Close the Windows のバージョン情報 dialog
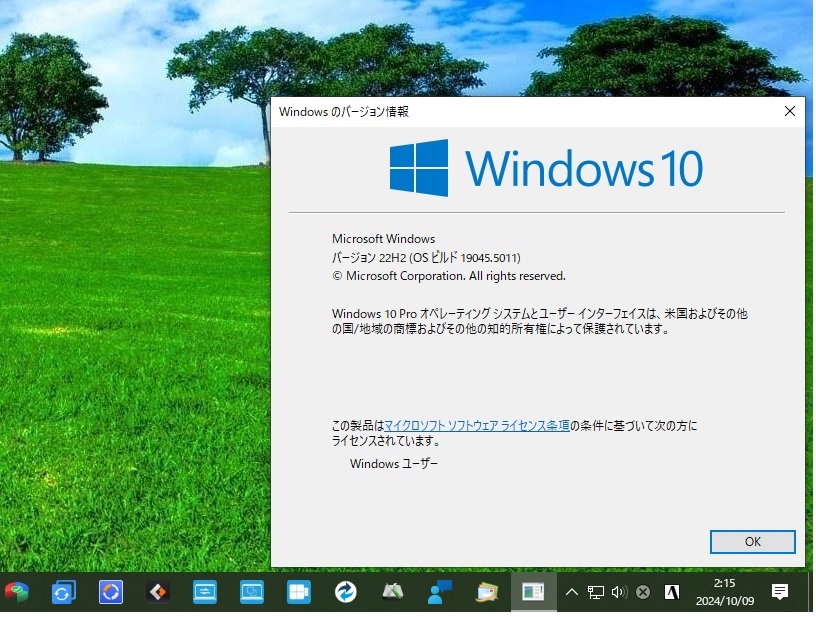The width and height of the screenshot is (816, 617). (x=789, y=111)
